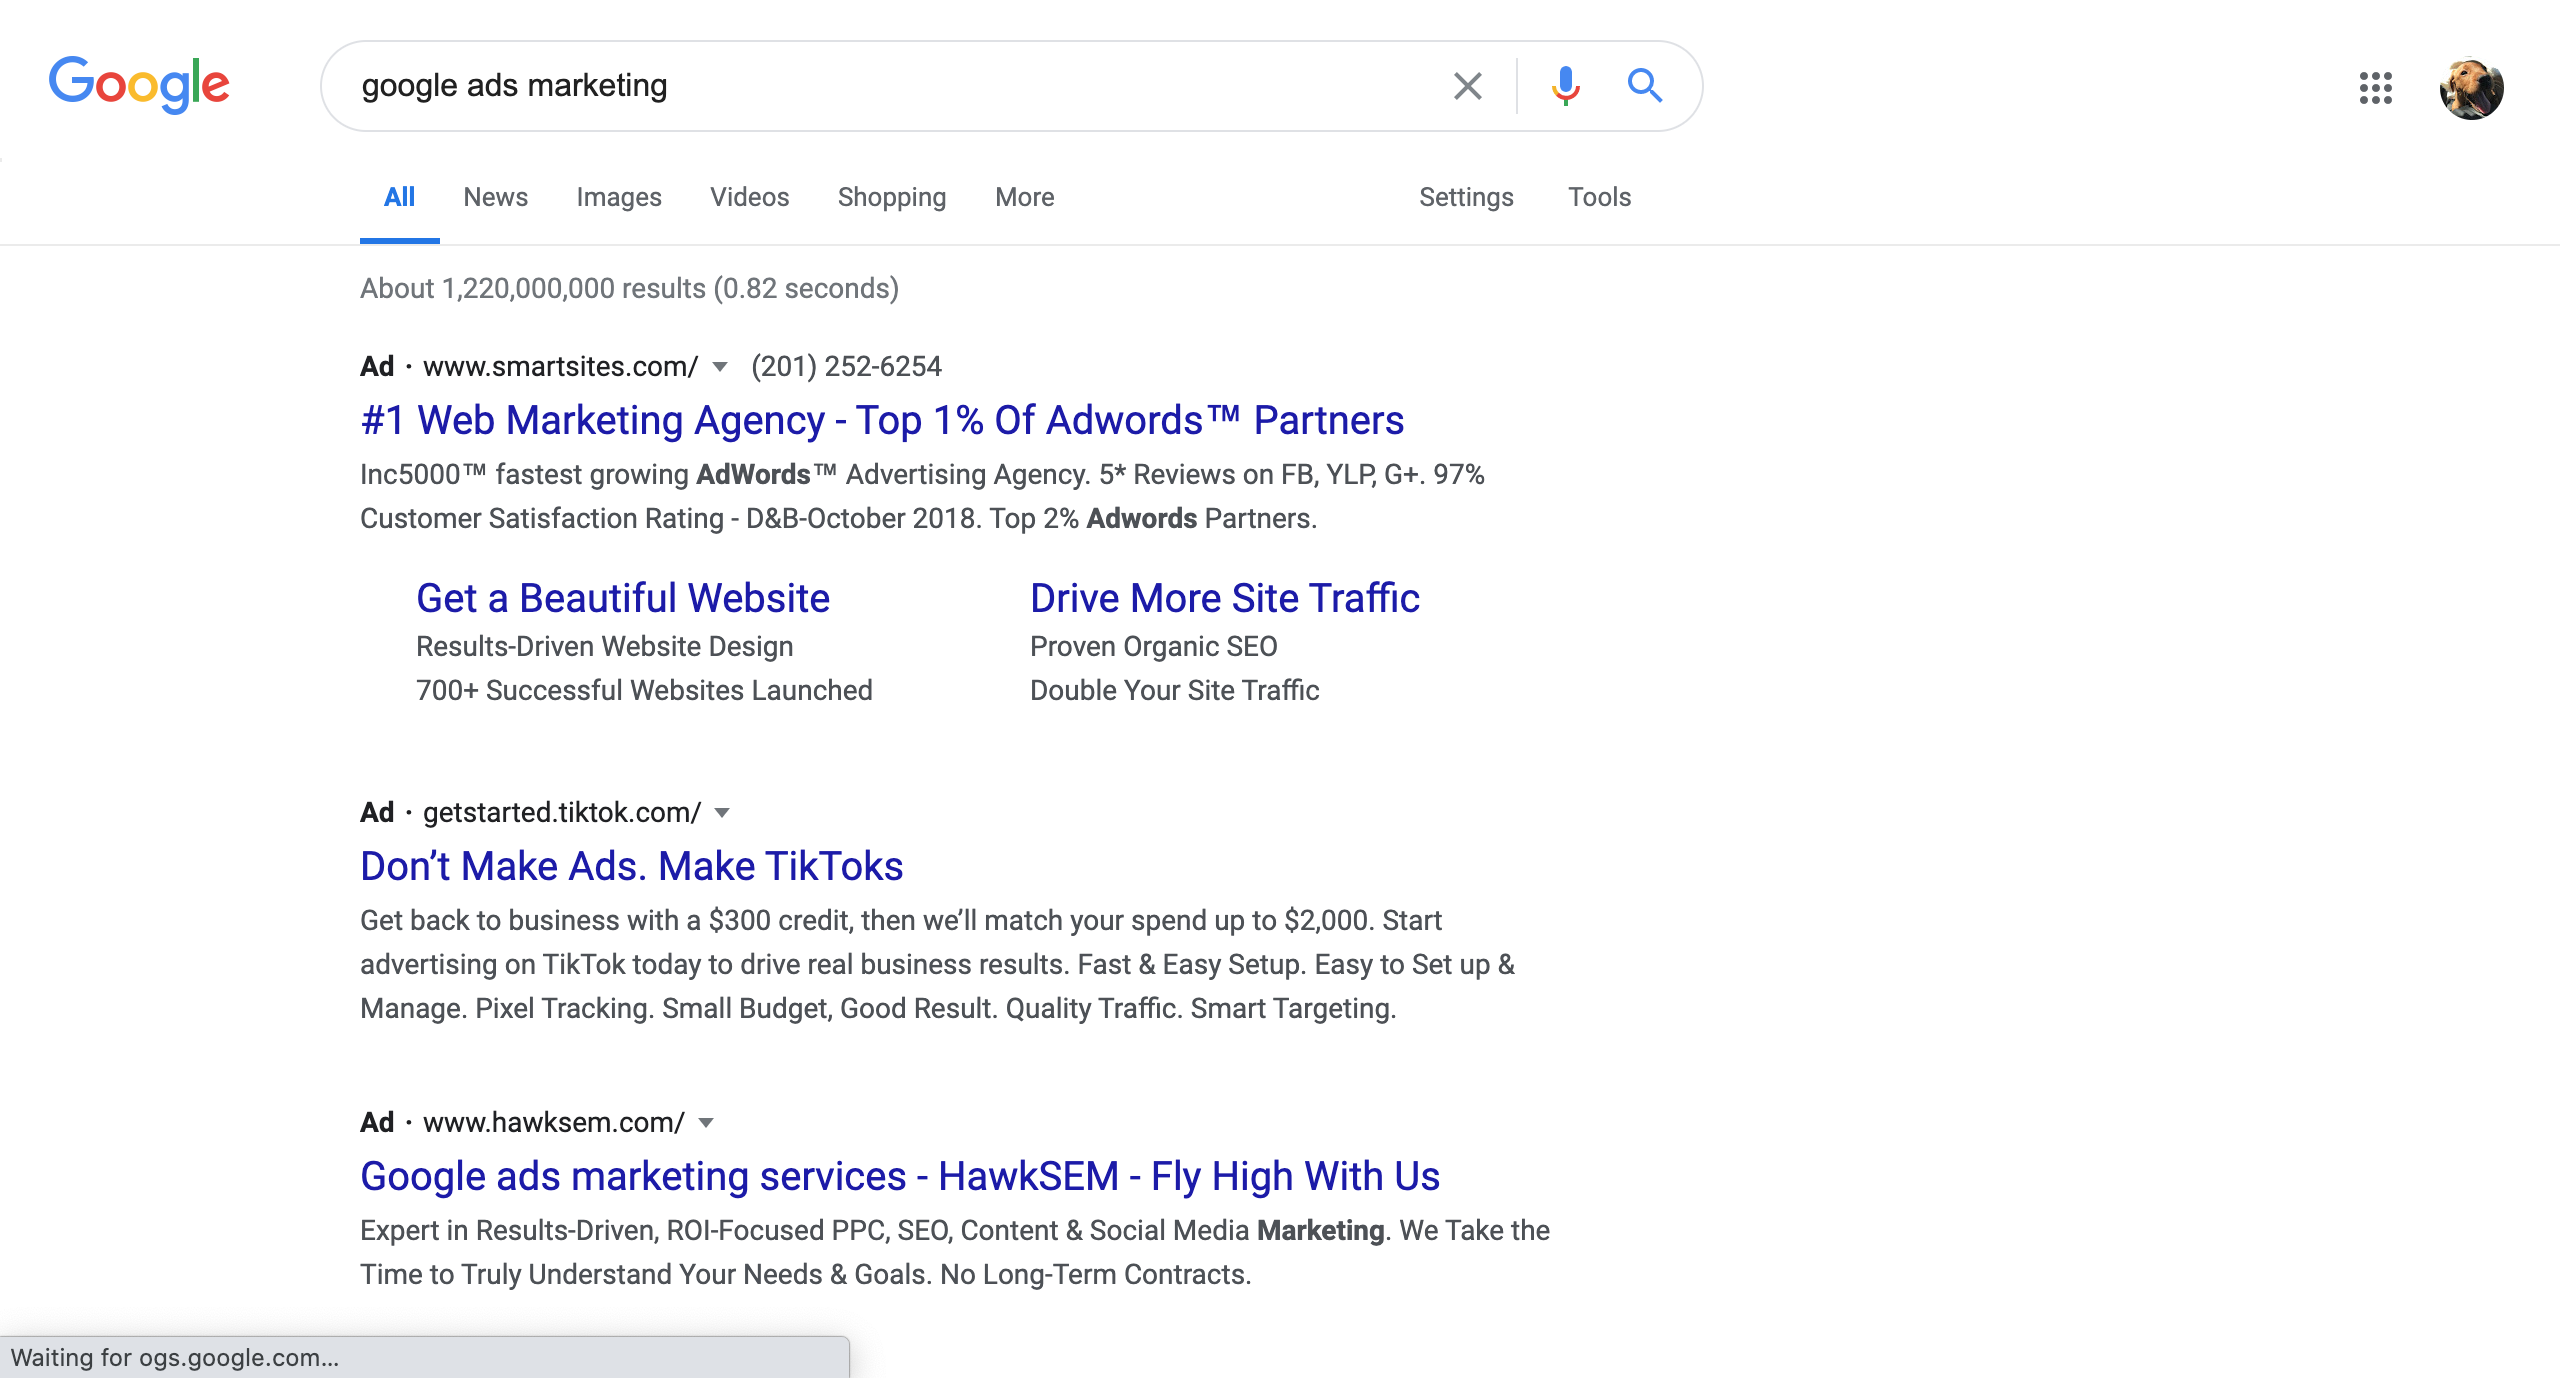
Task: Click the voice search microphone icon
Action: point(1564,86)
